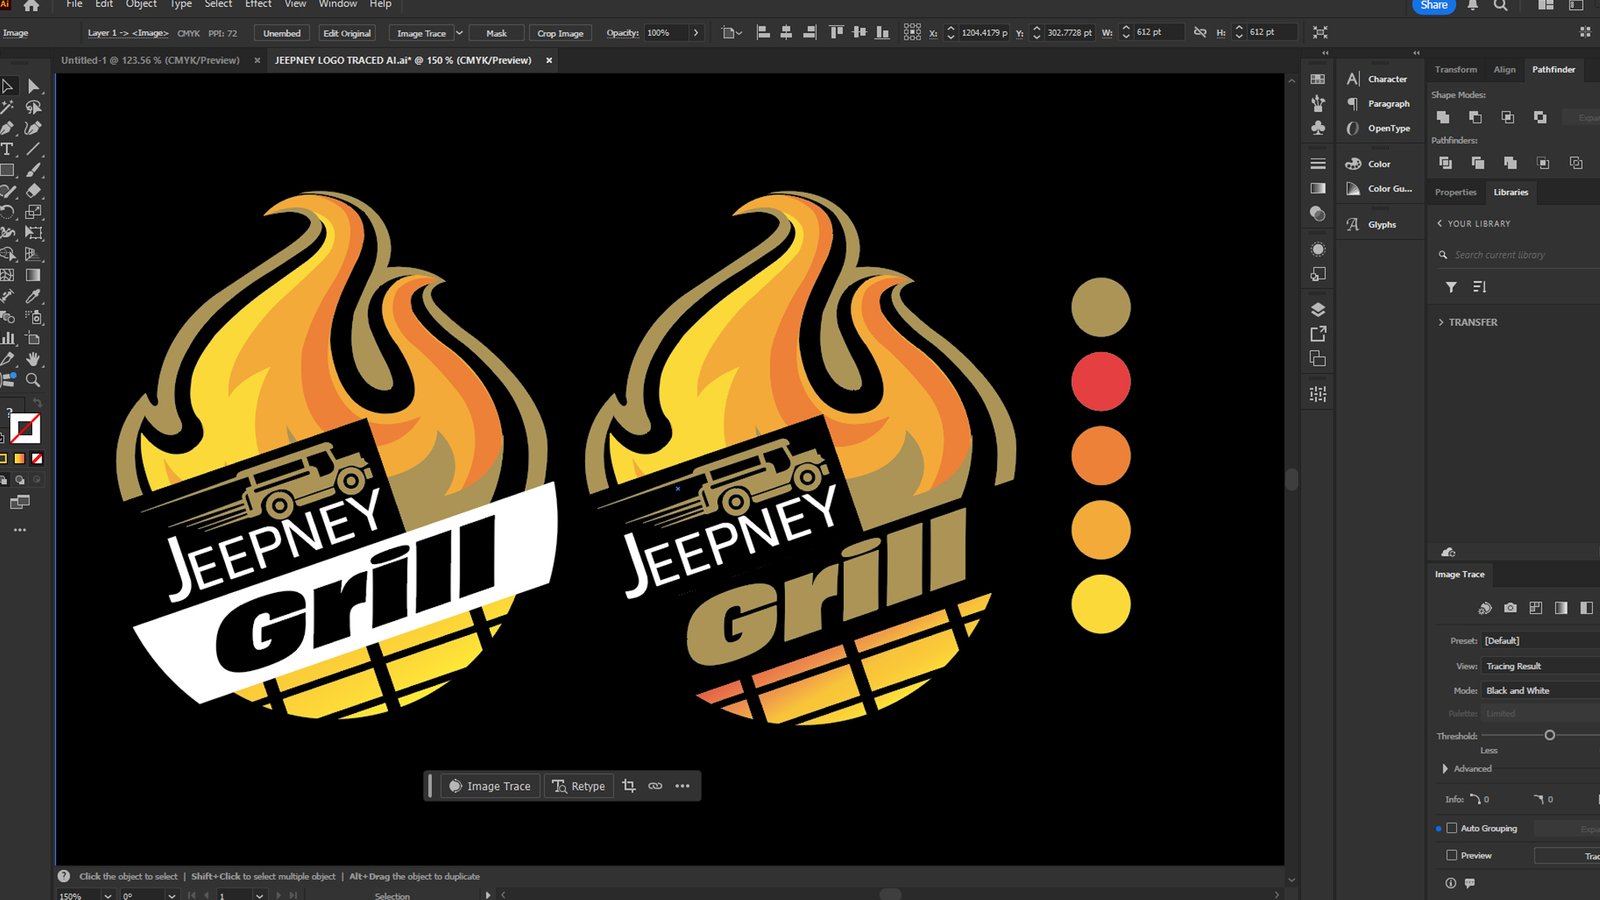Open the Mode Black and White dropdown
The width and height of the screenshot is (1600, 900).
click(x=1540, y=691)
